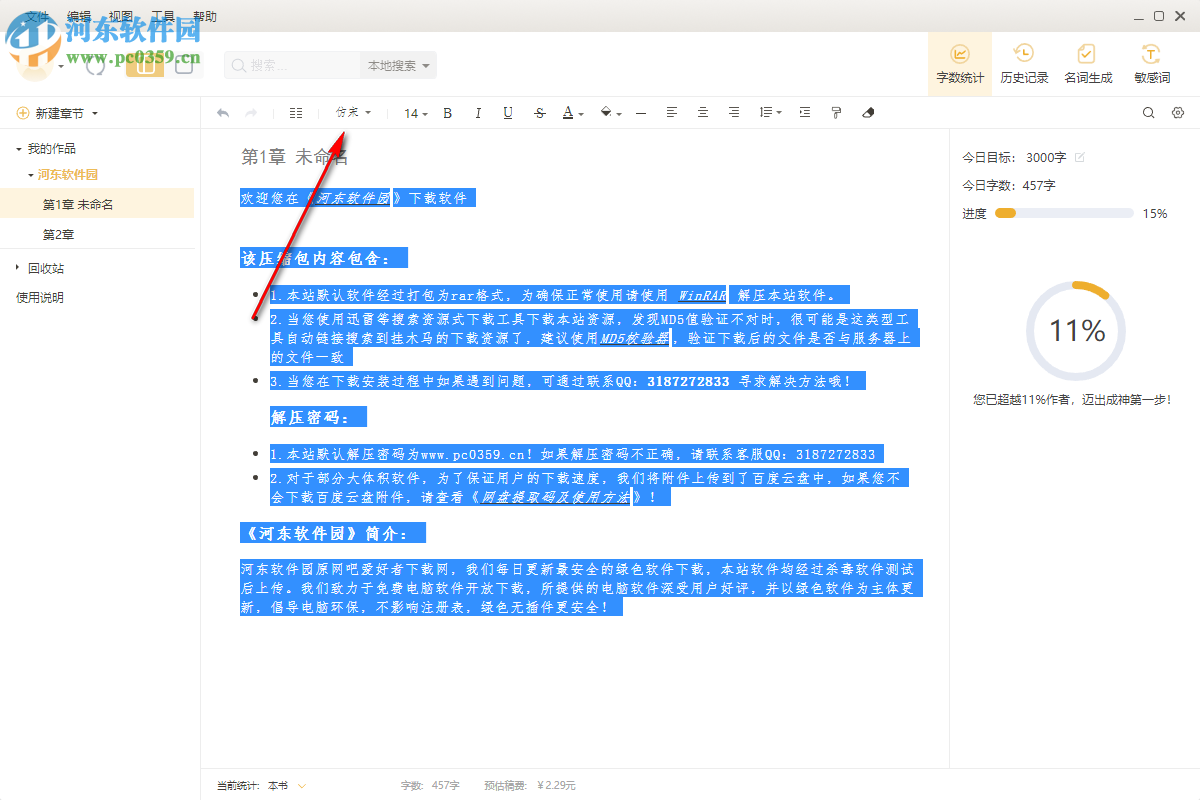Open the 仿宋 font family dropdown
The image size is (1200, 800).
click(x=353, y=113)
